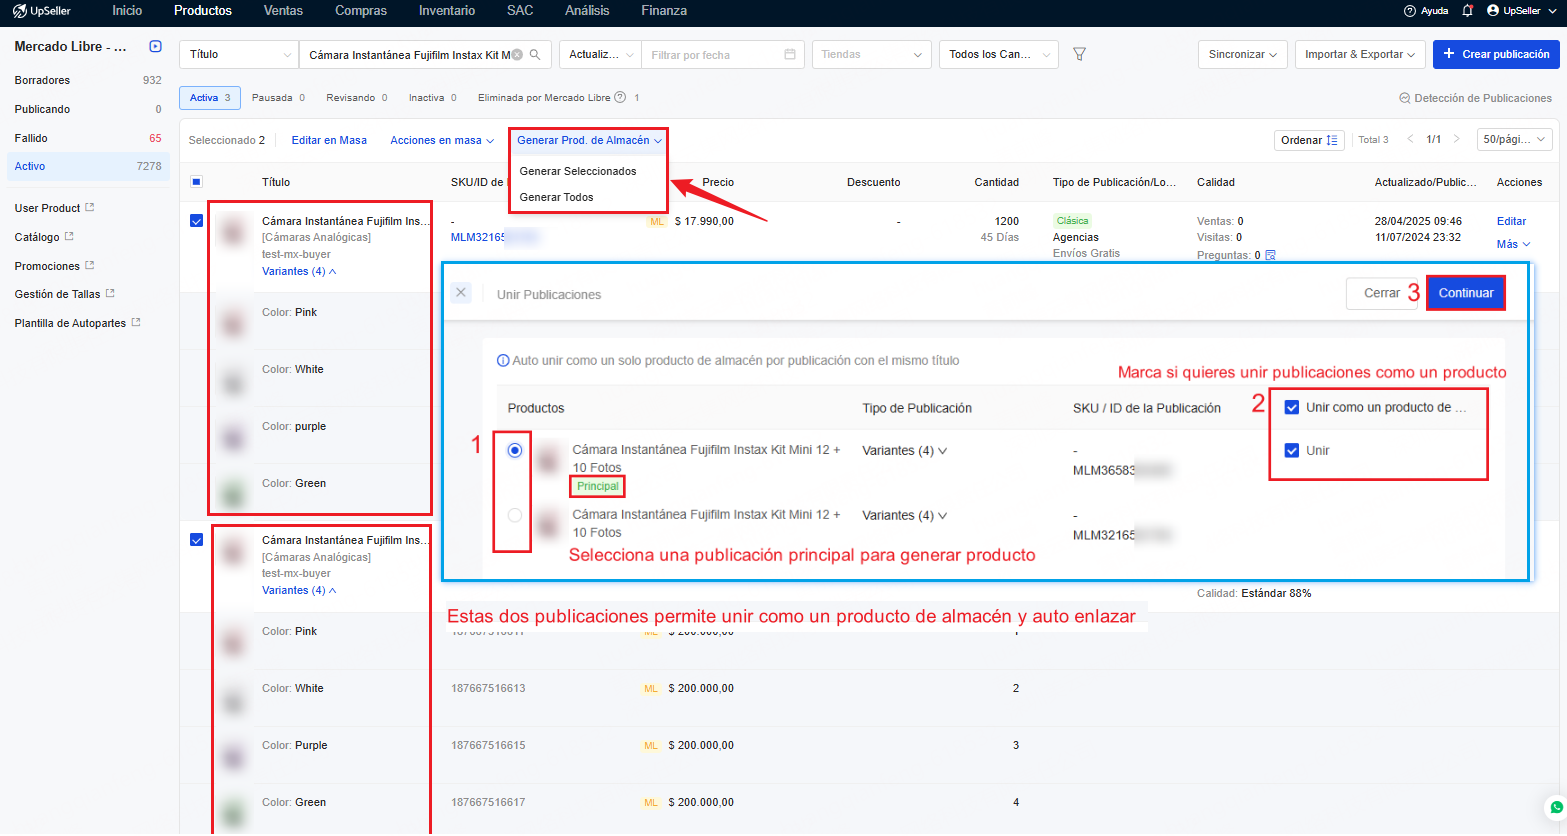
Task: Open the notification bell
Action: click(x=1467, y=11)
